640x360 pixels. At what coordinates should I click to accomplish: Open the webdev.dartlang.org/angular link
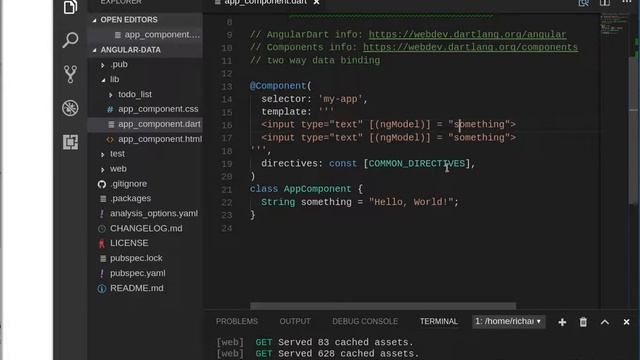[467, 35]
